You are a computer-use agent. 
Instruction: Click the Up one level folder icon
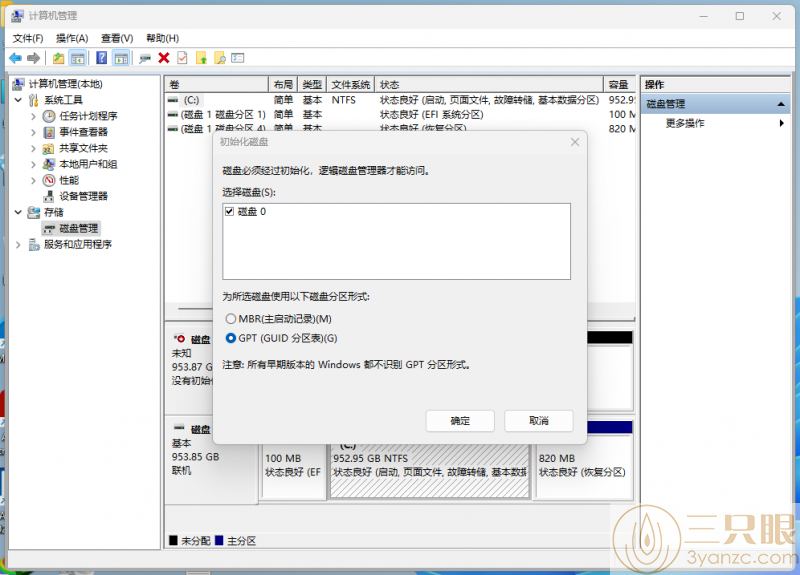click(x=59, y=58)
